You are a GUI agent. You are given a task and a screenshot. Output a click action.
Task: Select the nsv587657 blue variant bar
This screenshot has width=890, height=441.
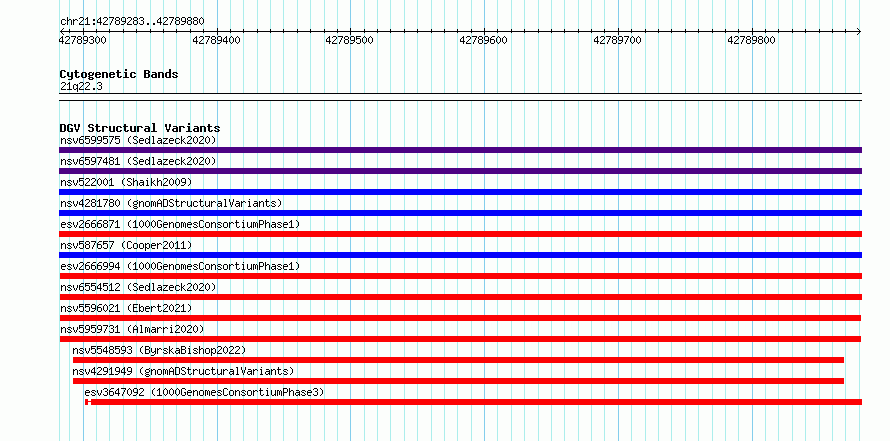coord(460,255)
